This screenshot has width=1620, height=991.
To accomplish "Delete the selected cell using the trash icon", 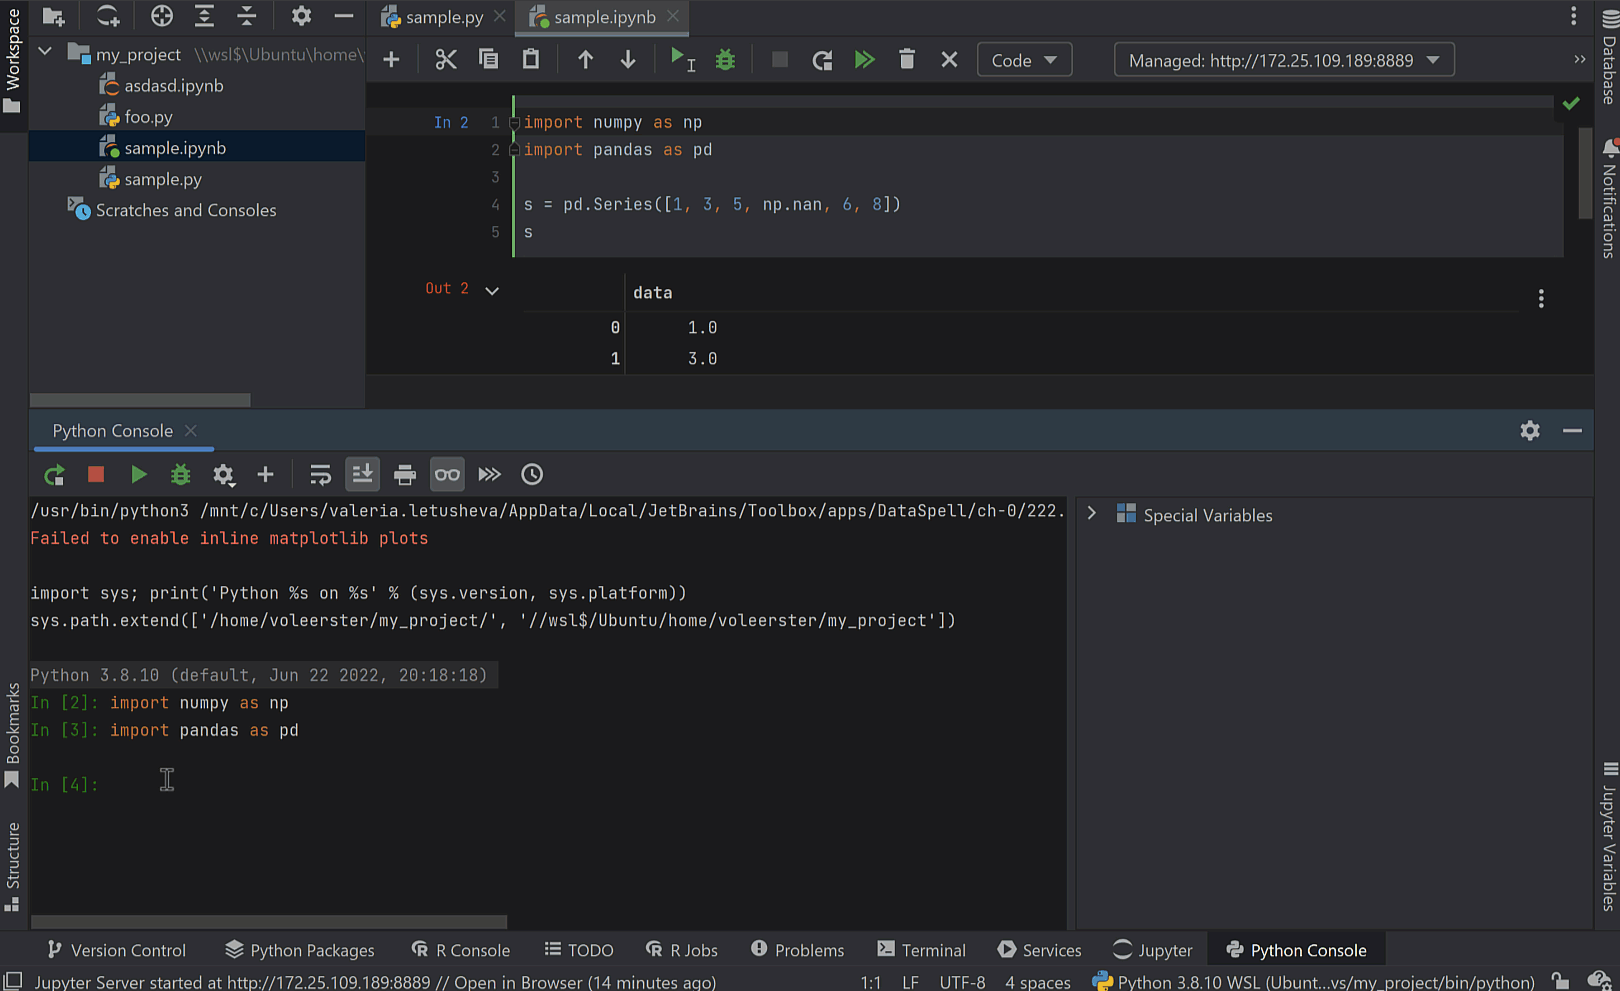I will click(906, 59).
